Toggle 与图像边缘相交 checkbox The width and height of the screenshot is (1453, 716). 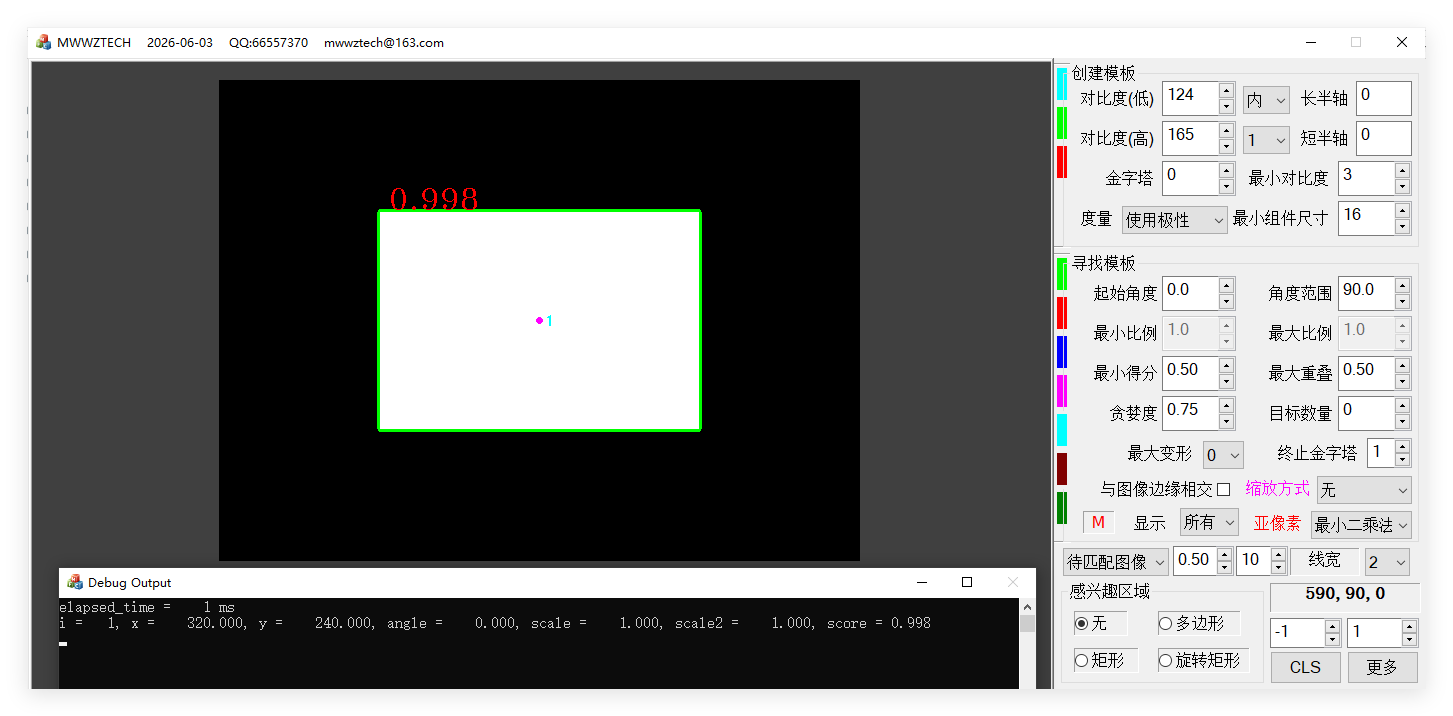coord(1223,489)
